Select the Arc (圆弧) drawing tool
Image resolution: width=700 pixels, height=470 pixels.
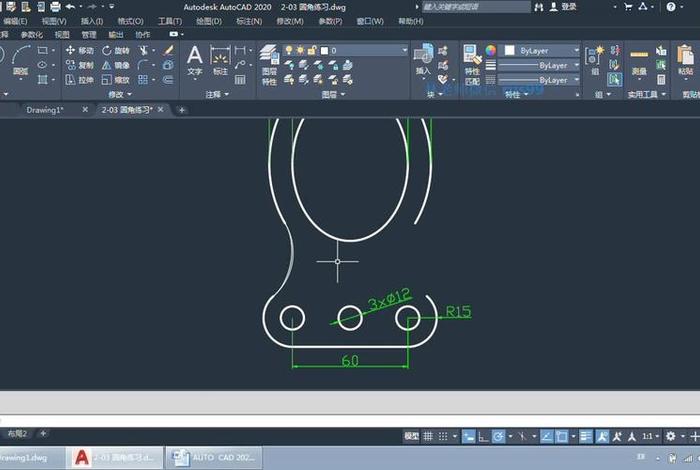(x=21, y=60)
